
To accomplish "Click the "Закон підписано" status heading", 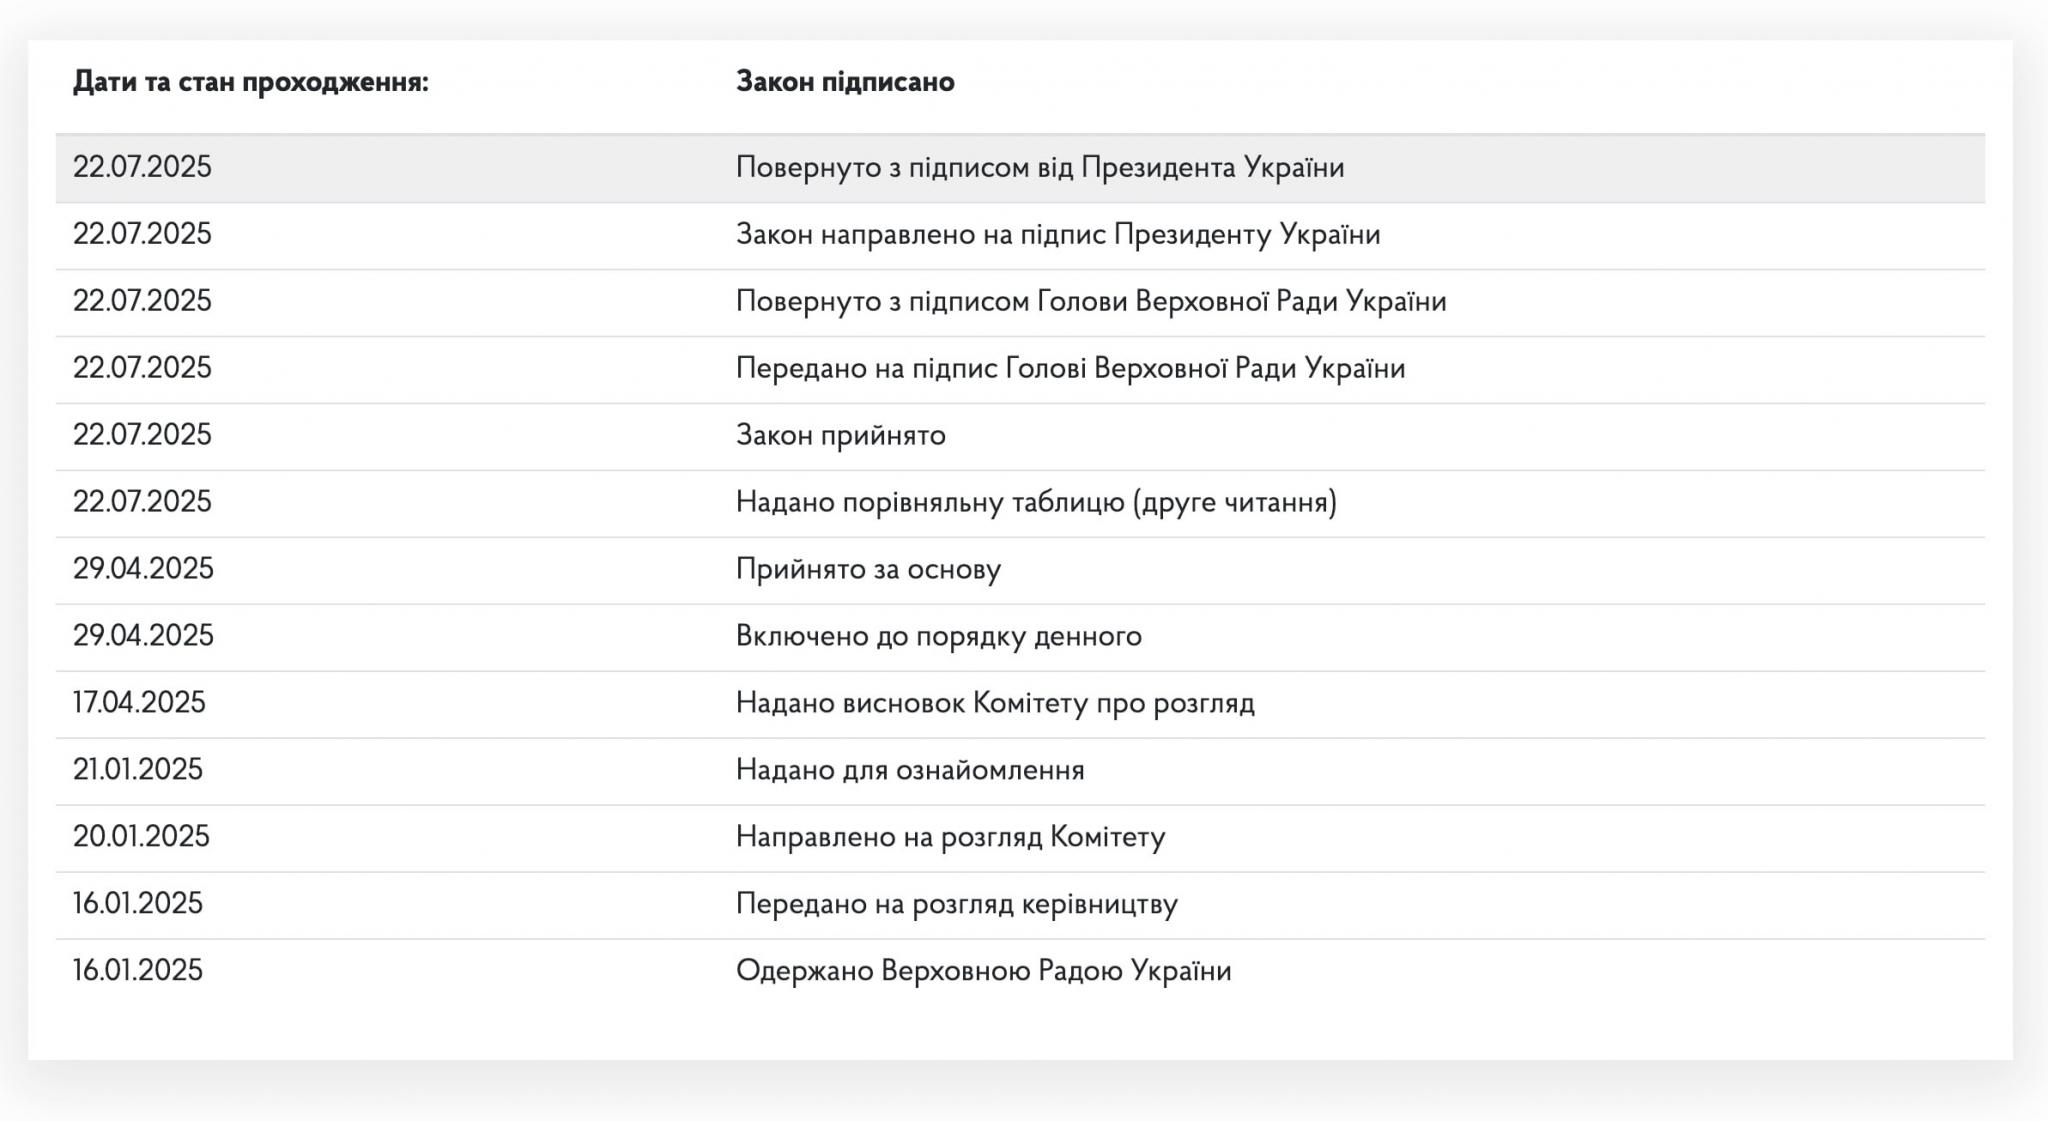I will [845, 82].
